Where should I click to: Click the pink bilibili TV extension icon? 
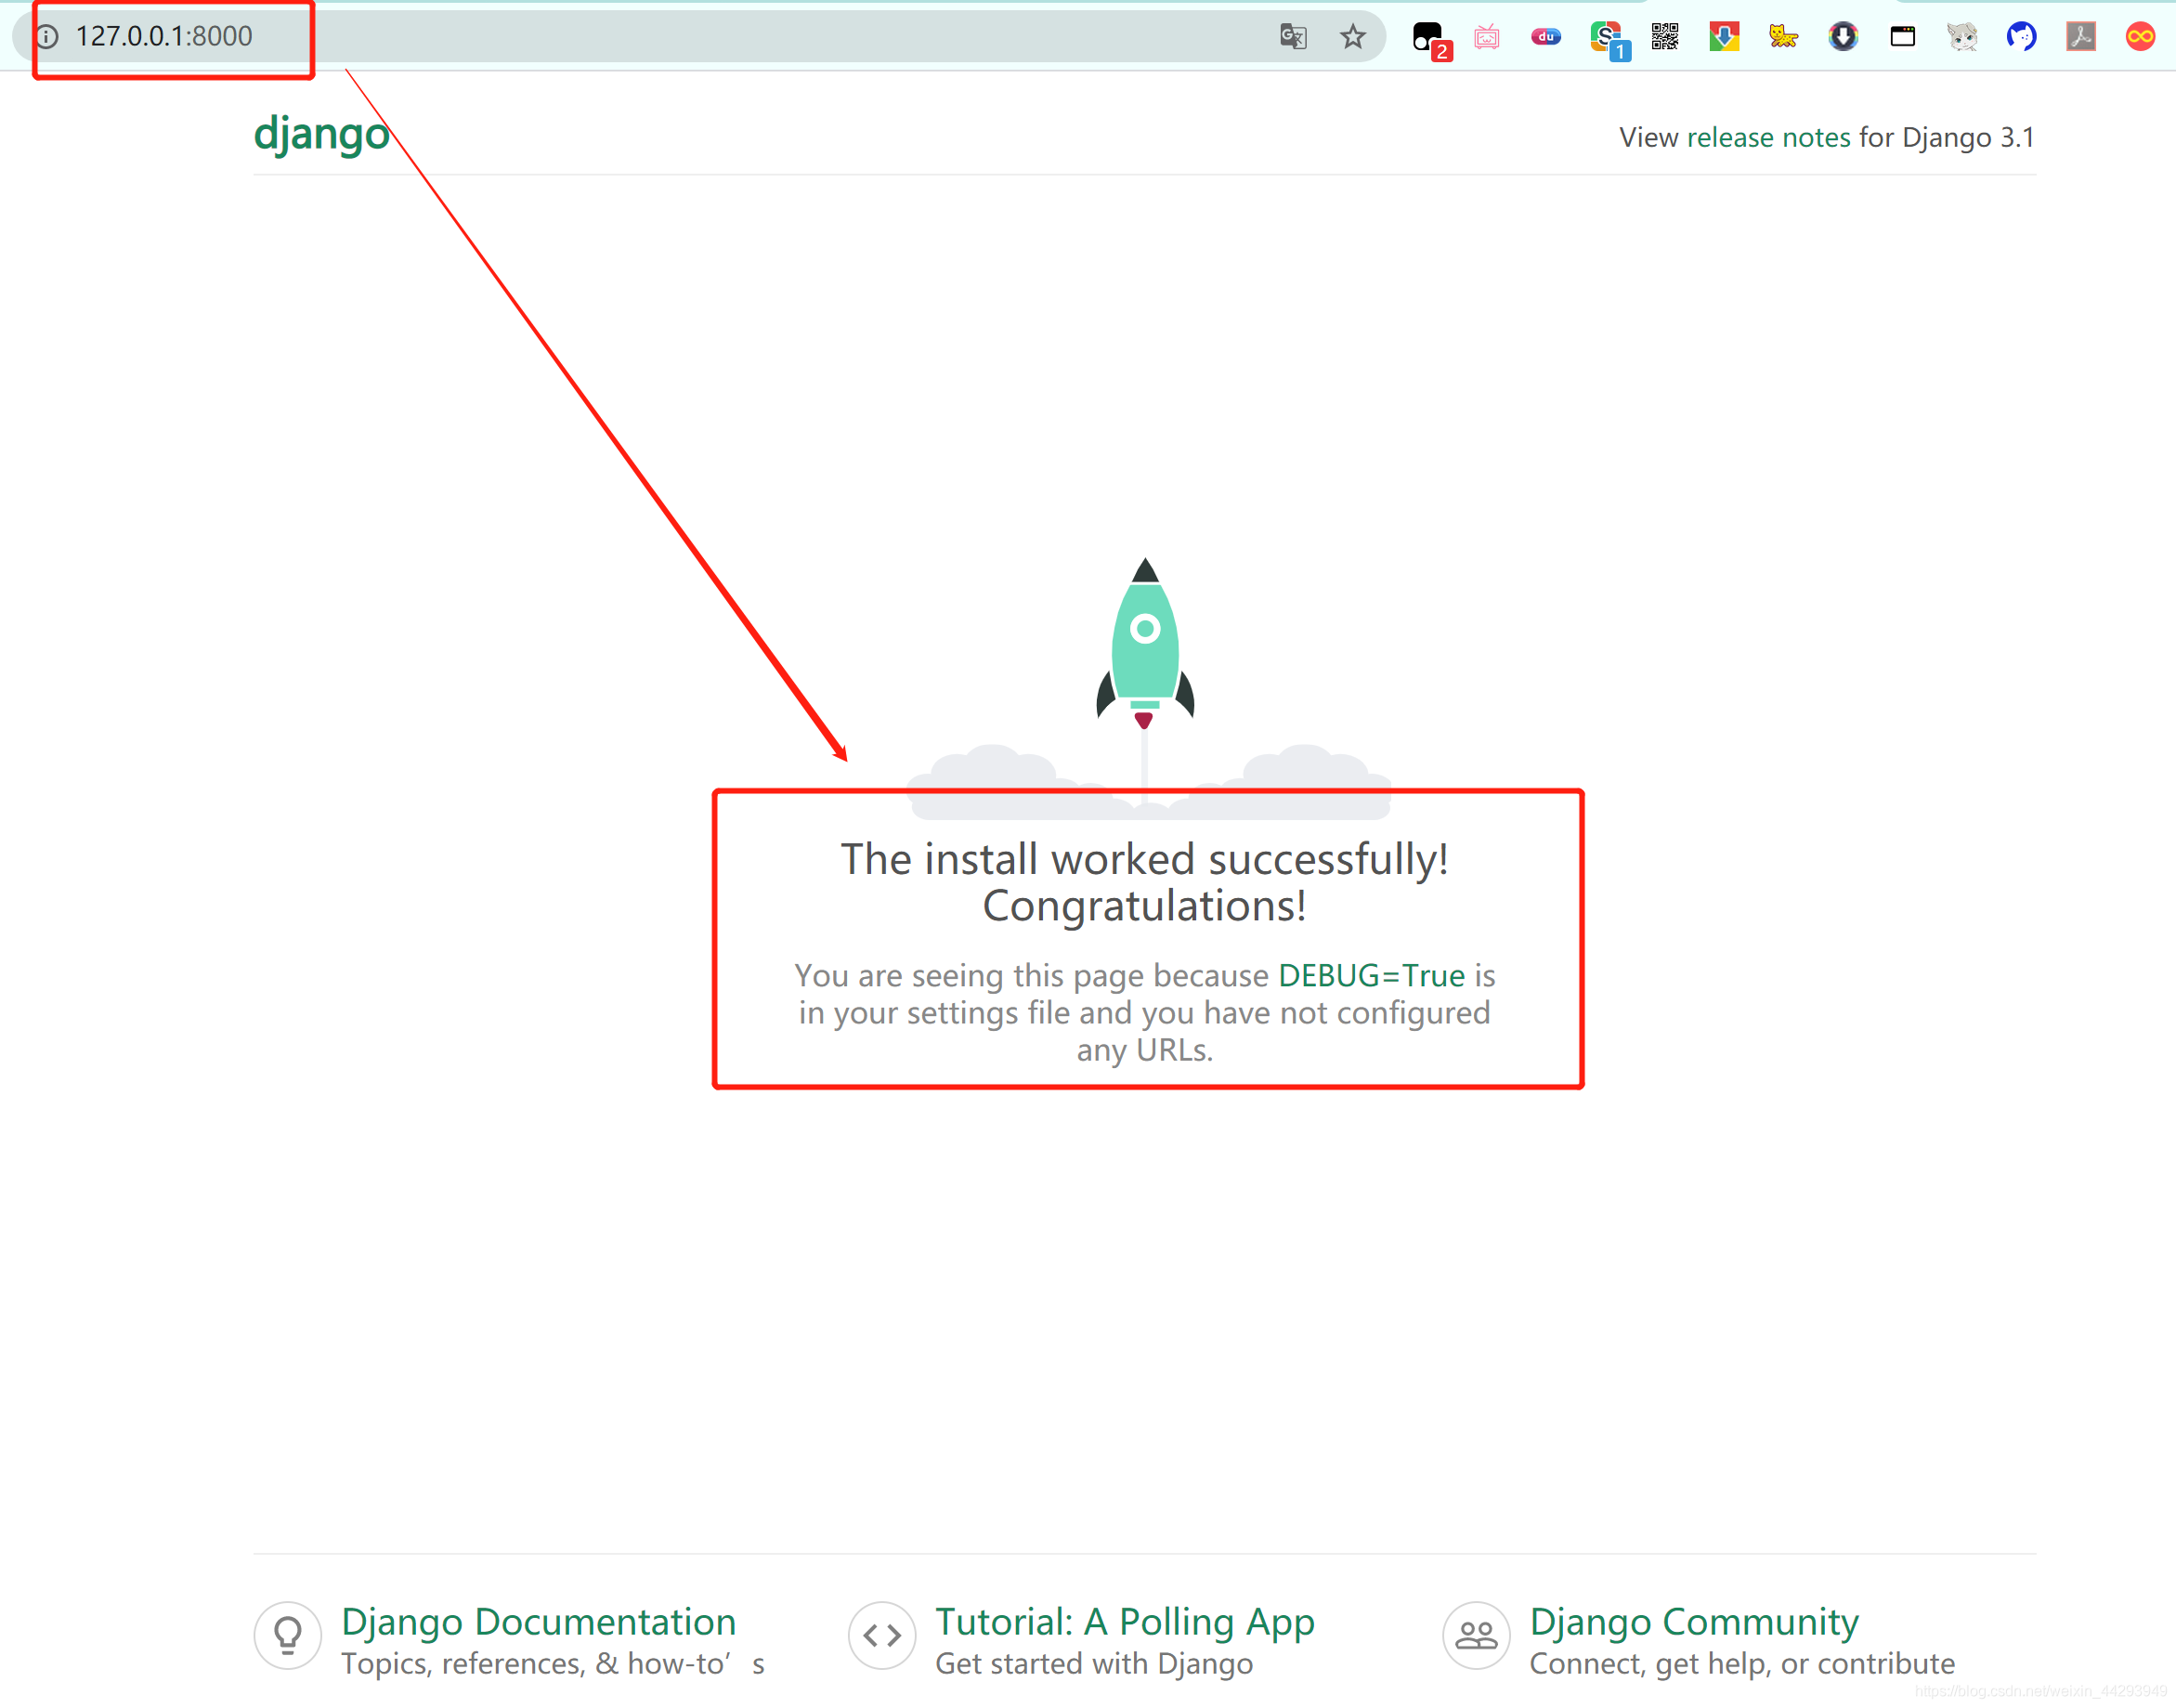[1486, 37]
